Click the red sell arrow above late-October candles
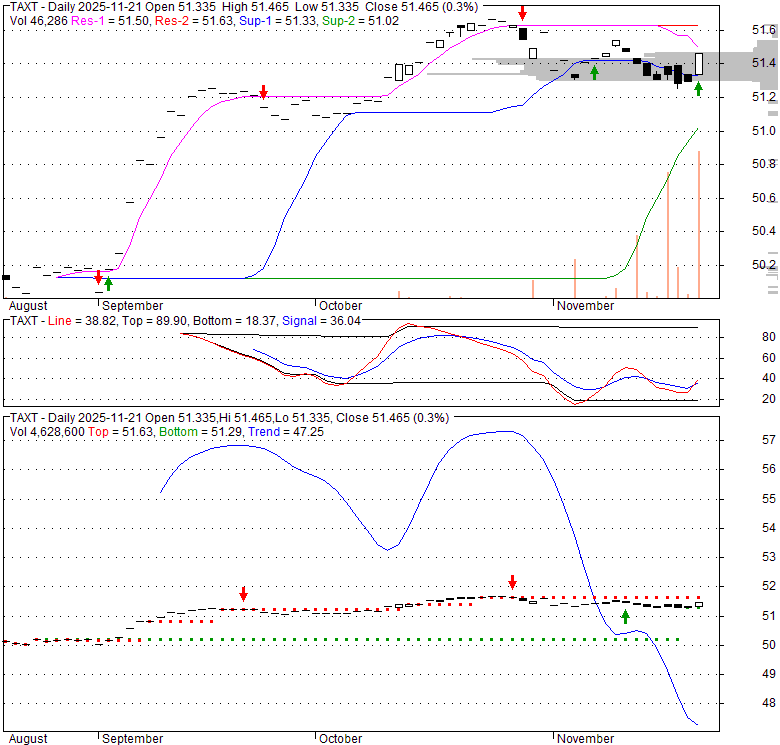Viewport: 780px width, 745px height. click(x=522, y=13)
